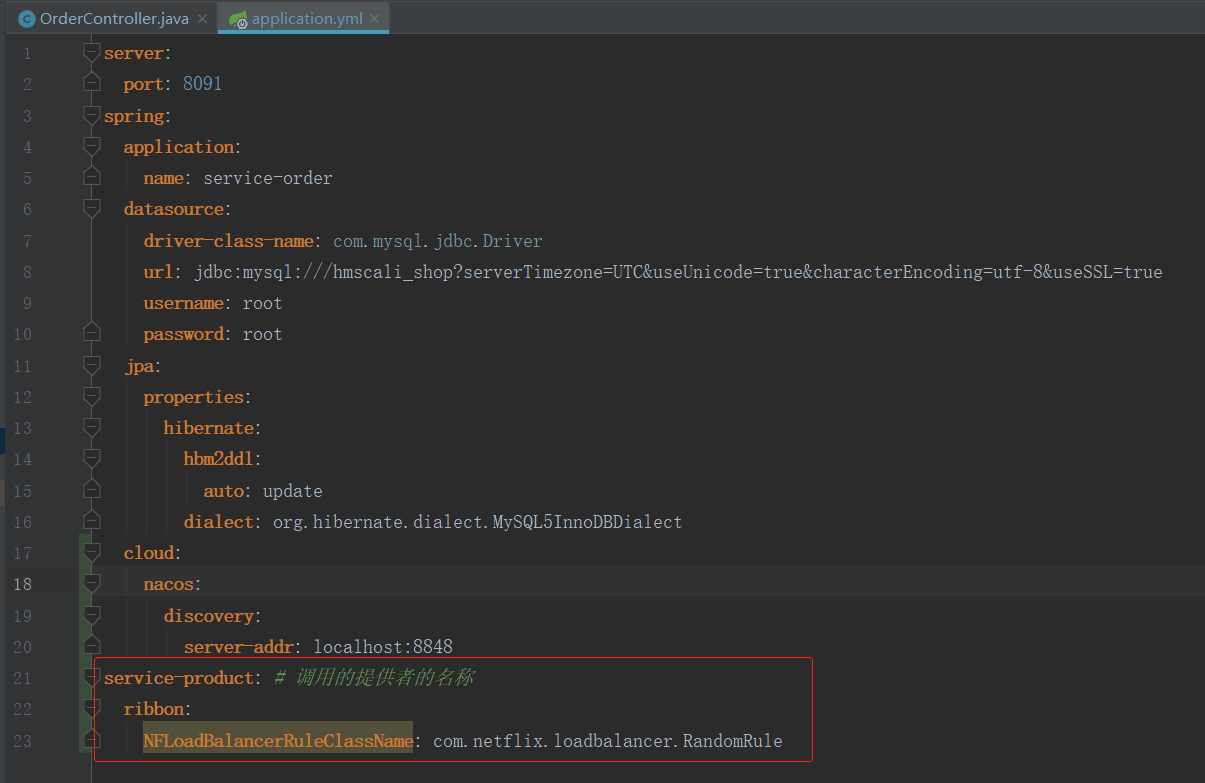Click the root value on password line
Image resolution: width=1205 pixels, height=783 pixels.
tap(262, 334)
